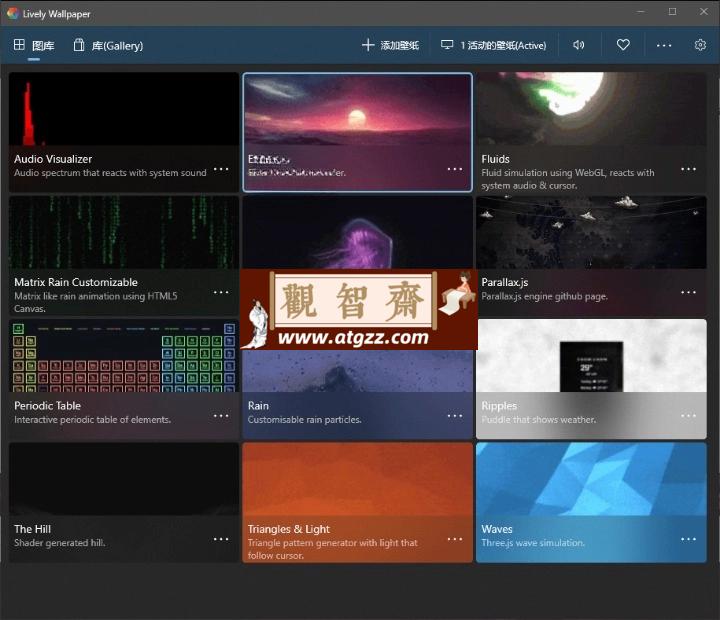Select the Rain wallpaper thumbnail

(x=358, y=371)
